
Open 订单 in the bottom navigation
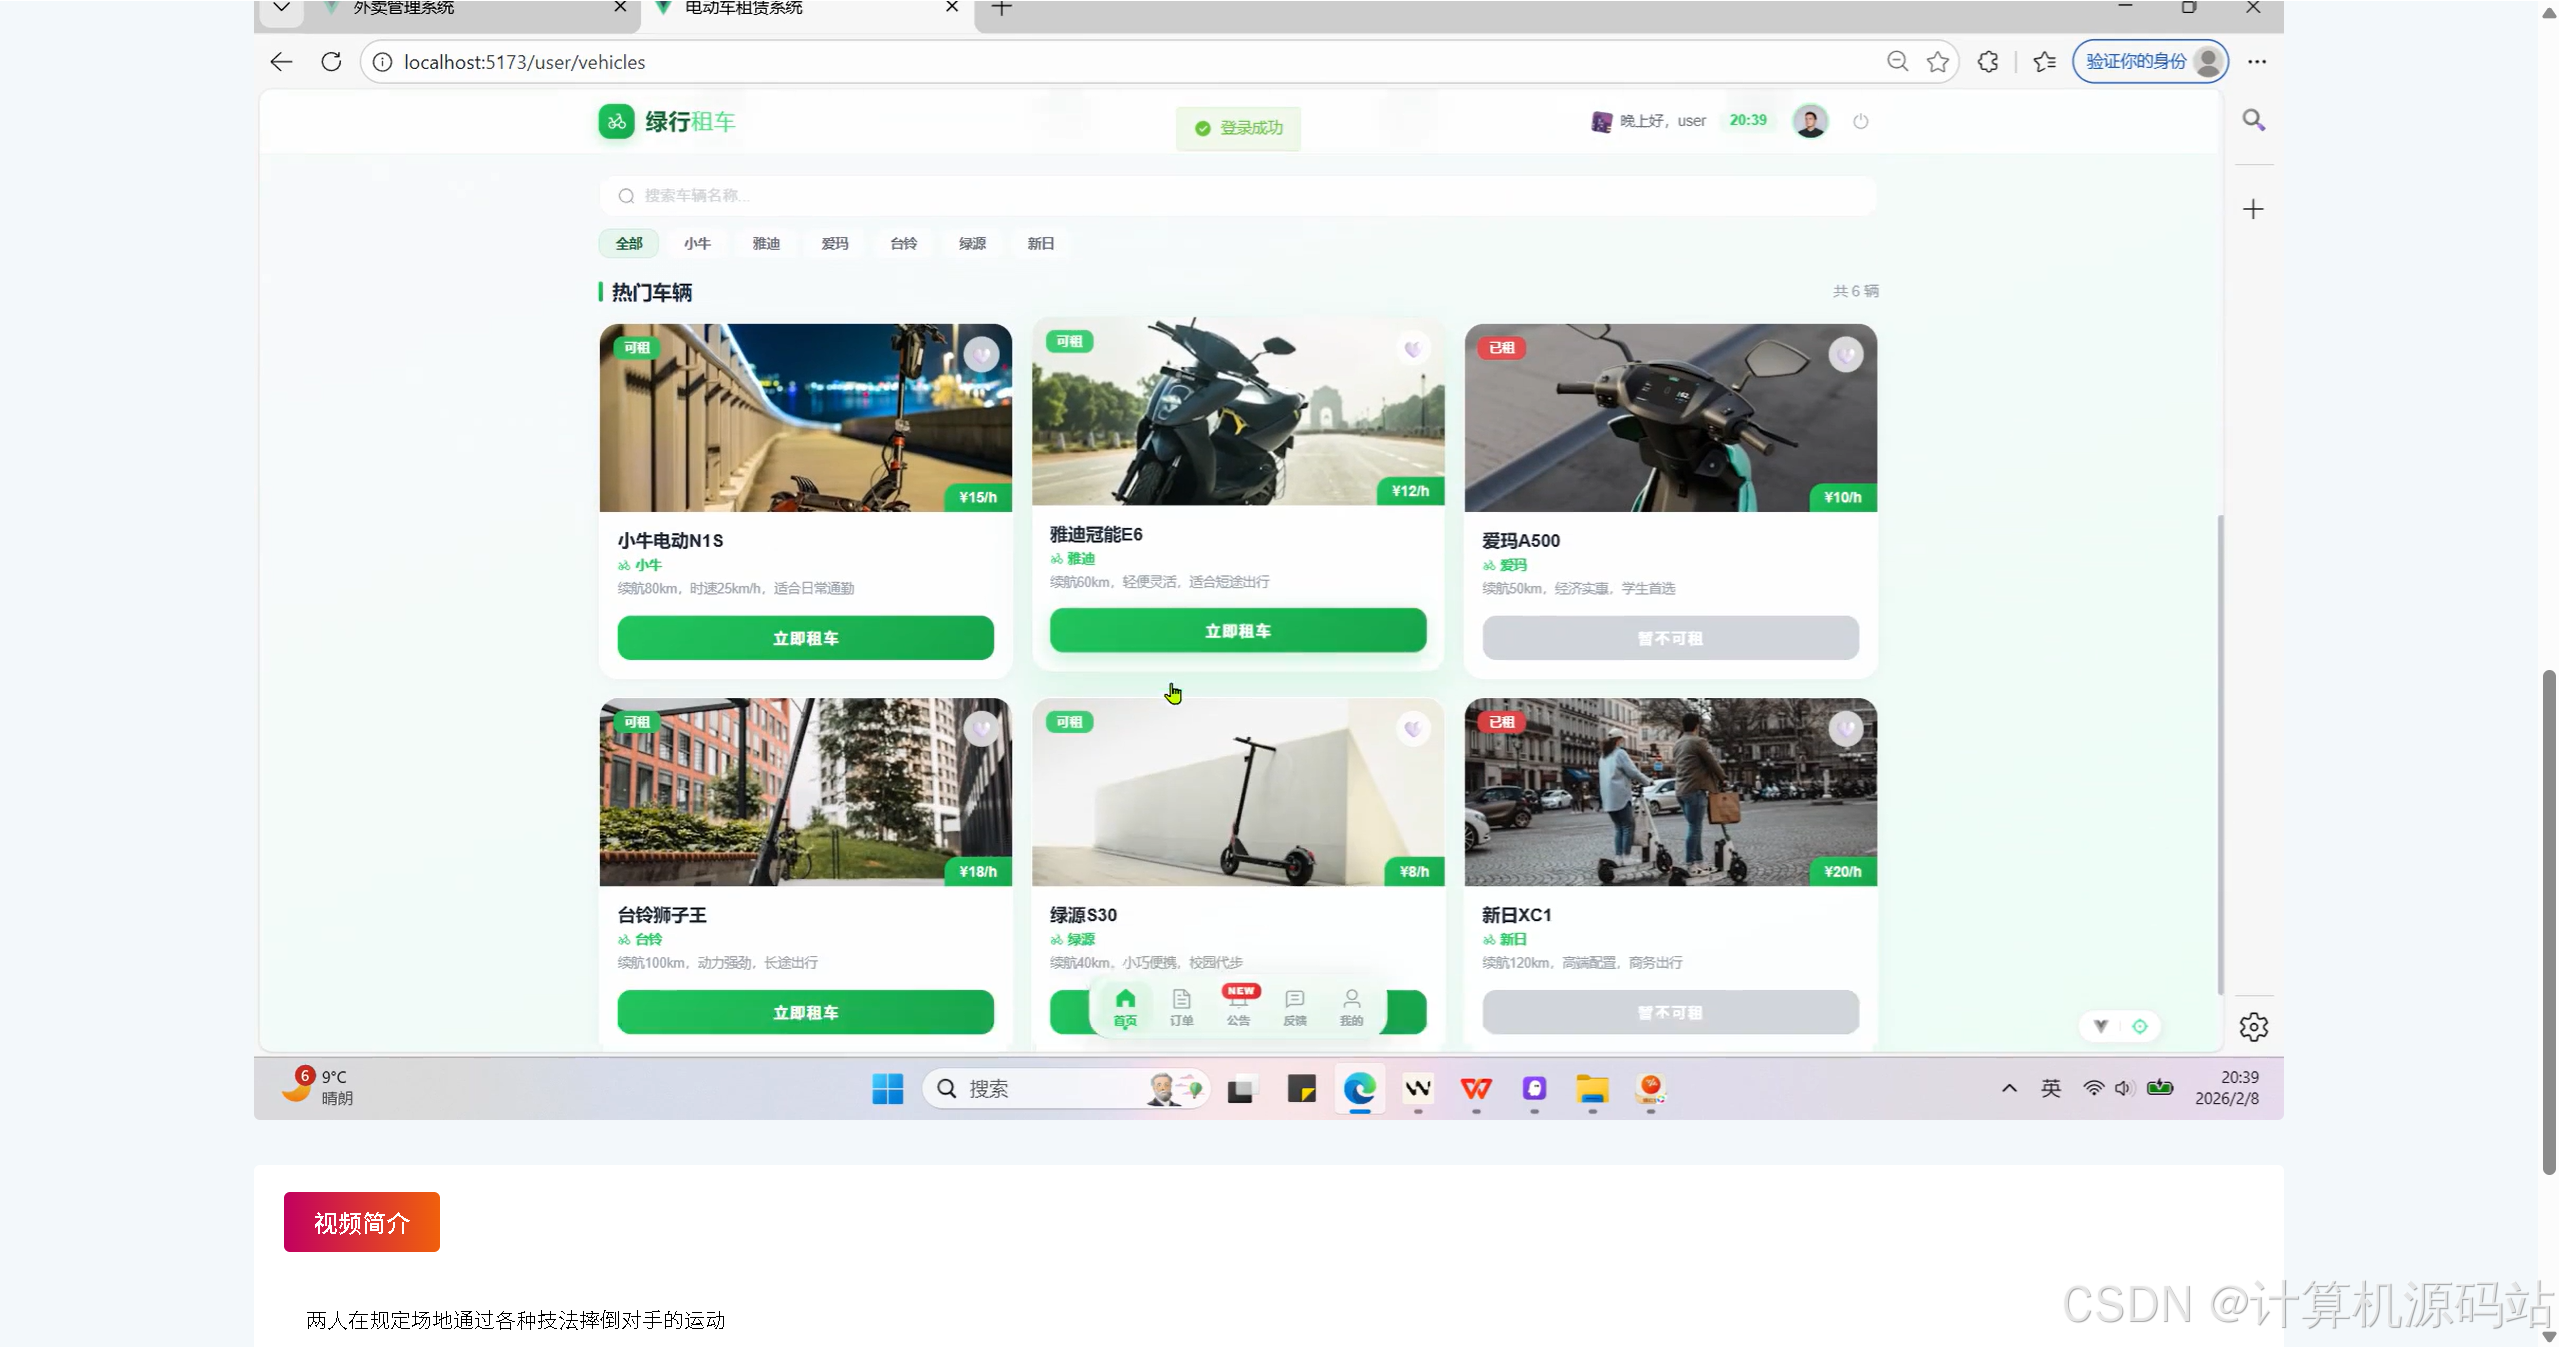[x=1182, y=1008]
